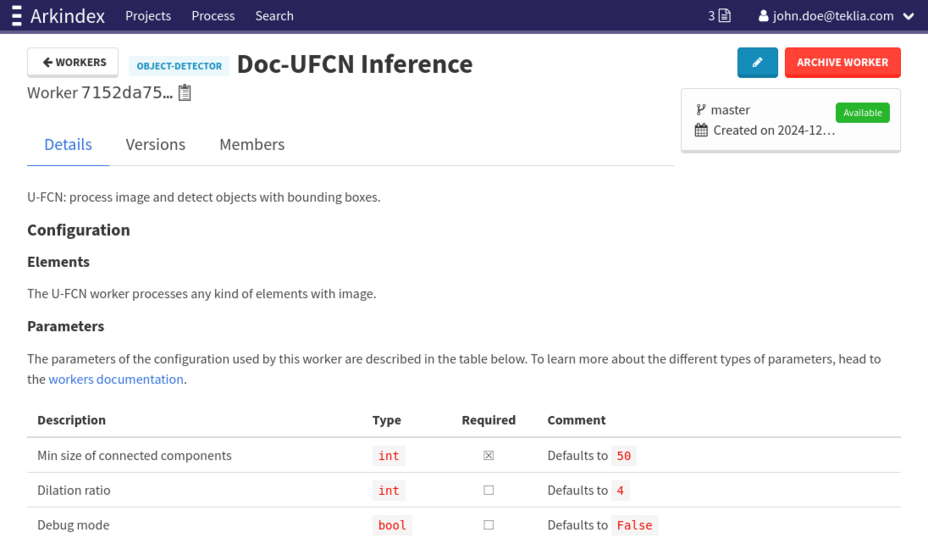Open the selection documents icon showing 3
The height and width of the screenshot is (538, 928).
tap(719, 16)
